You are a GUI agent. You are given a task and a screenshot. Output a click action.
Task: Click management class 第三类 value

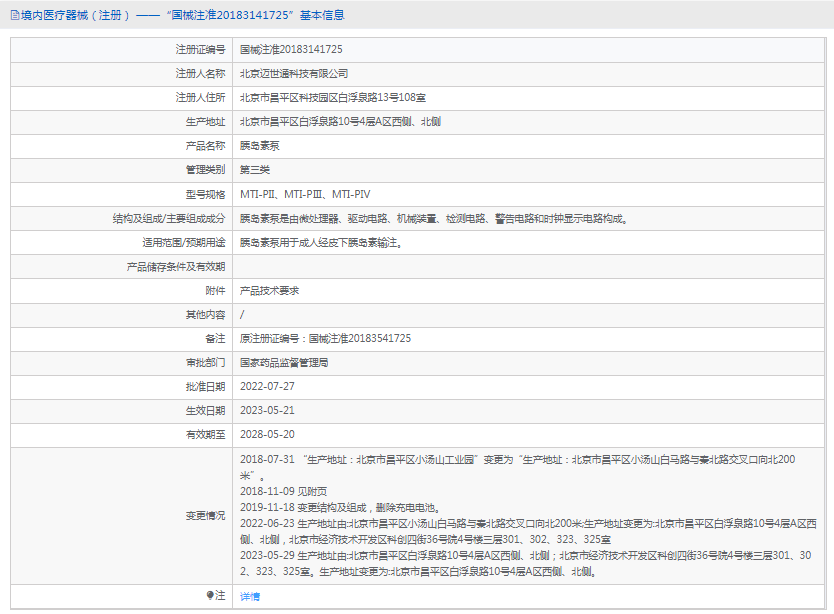[x=255, y=170]
